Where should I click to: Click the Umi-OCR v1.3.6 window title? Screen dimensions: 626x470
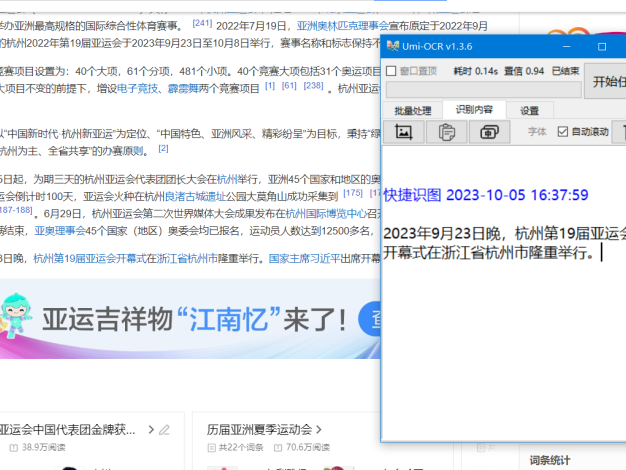[x=437, y=46]
